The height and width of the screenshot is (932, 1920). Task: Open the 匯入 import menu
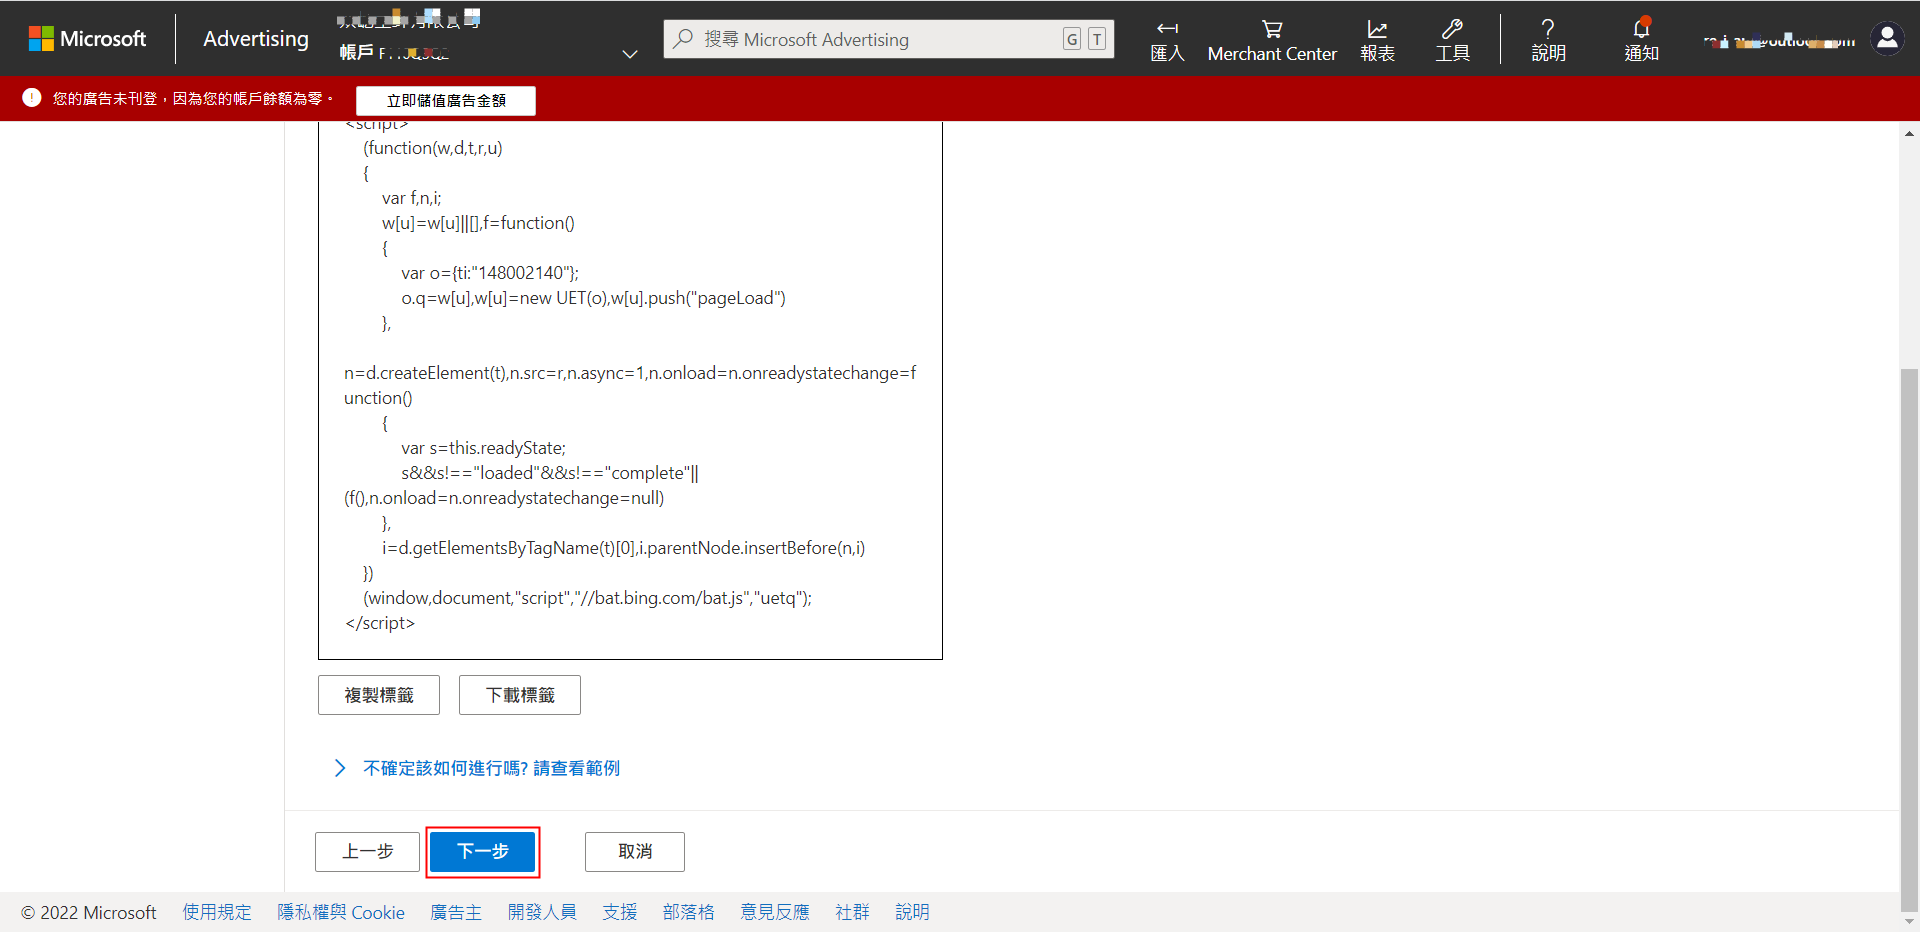pyautogui.click(x=1167, y=40)
